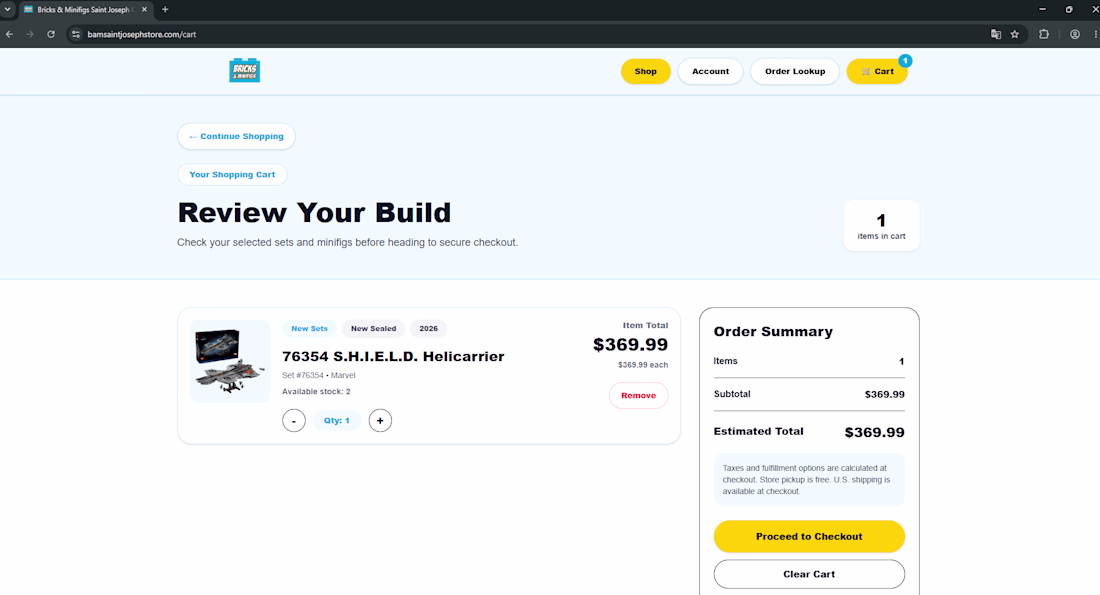This screenshot has width=1100, height=595.
Task: Go back in browser history
Action: coord(9,34)
